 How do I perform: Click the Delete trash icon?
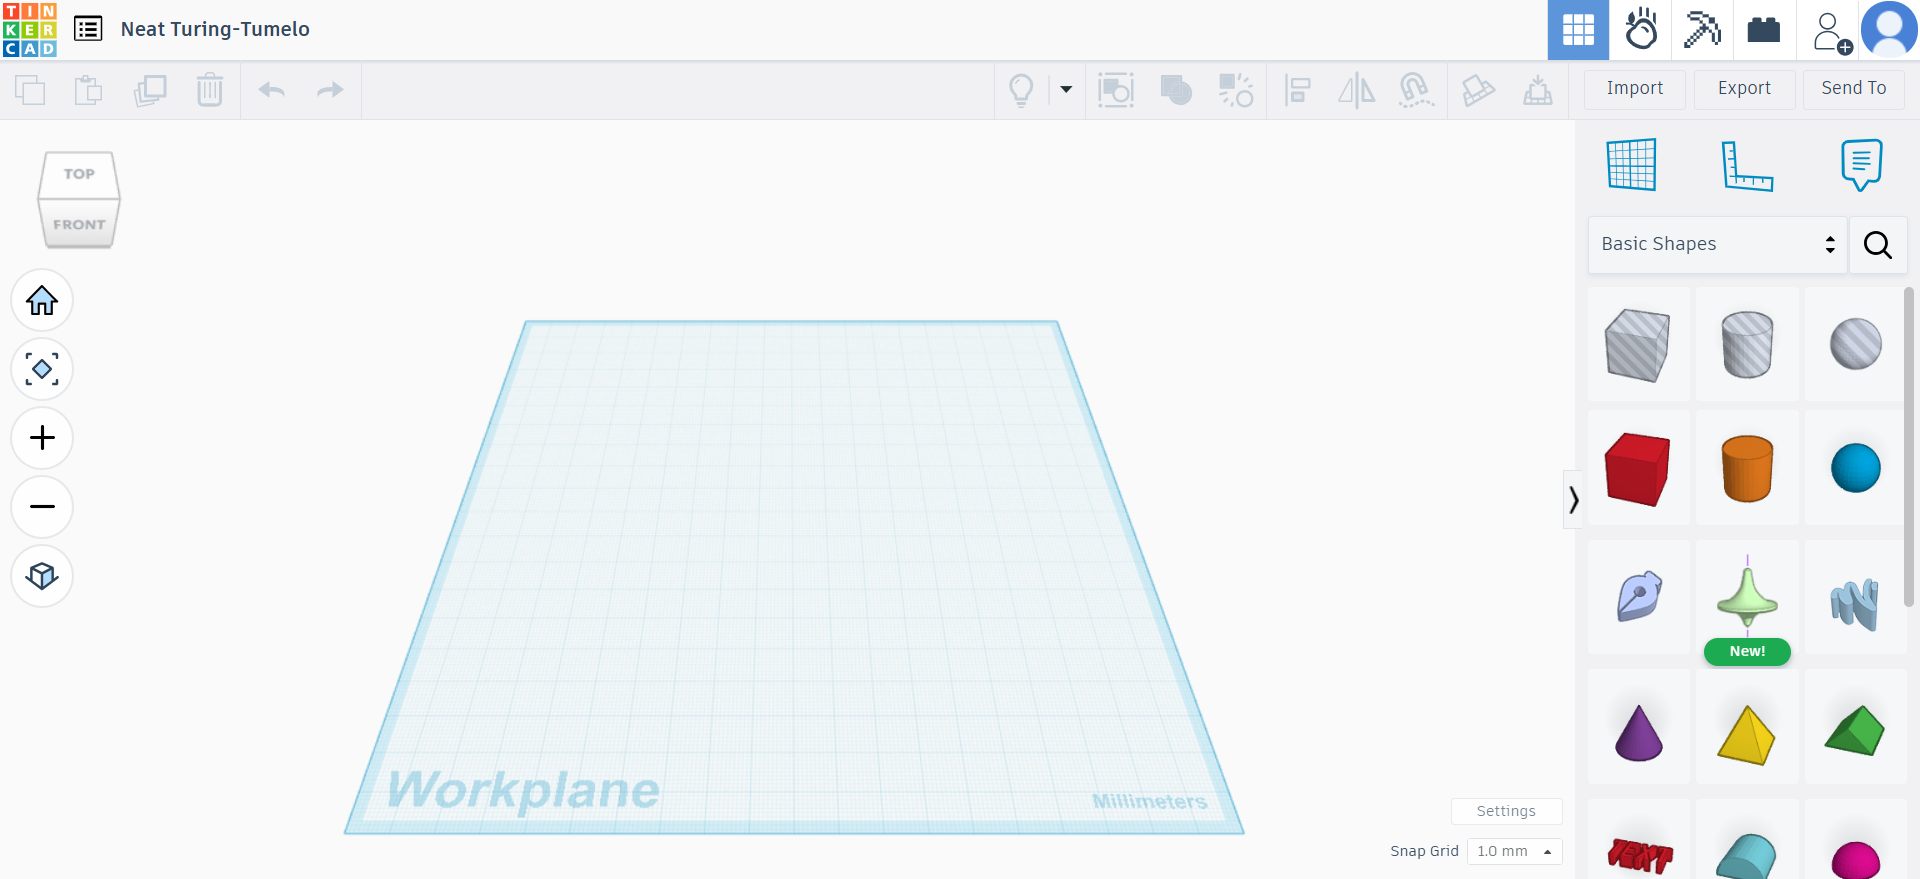(210, 90)
